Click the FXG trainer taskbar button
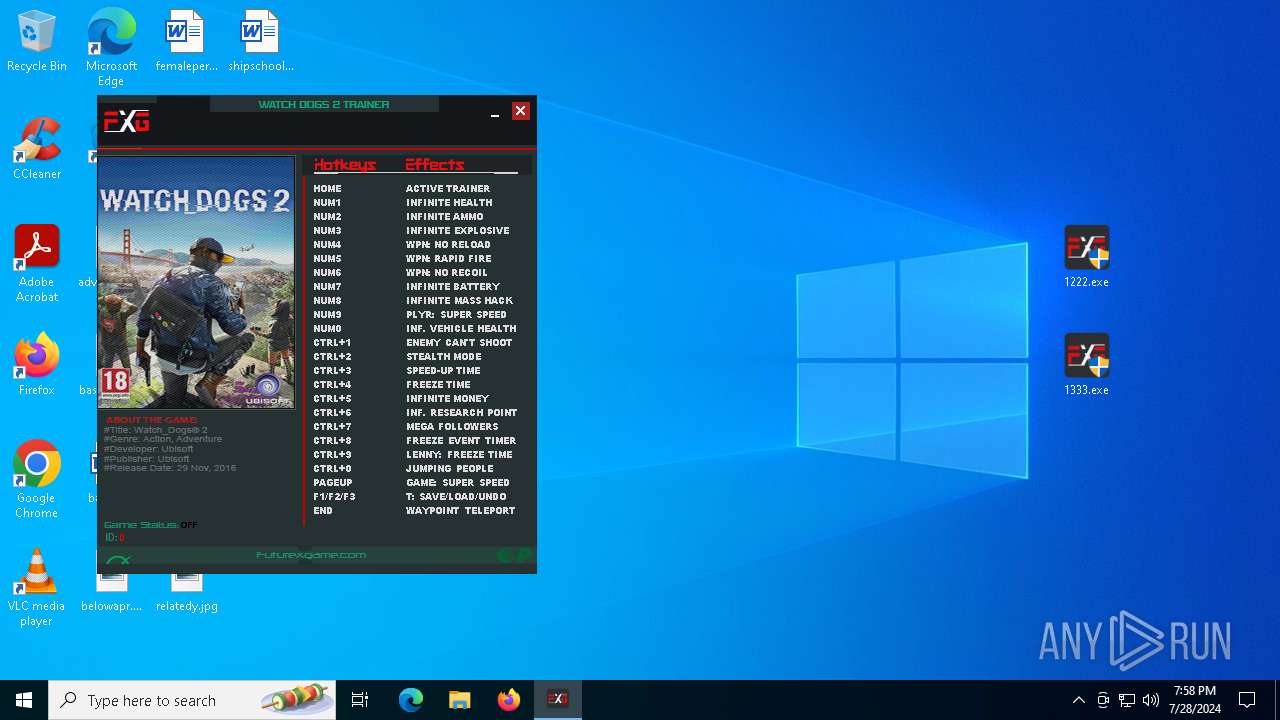This screenshot has width=1280, height=720. point(557,700)
